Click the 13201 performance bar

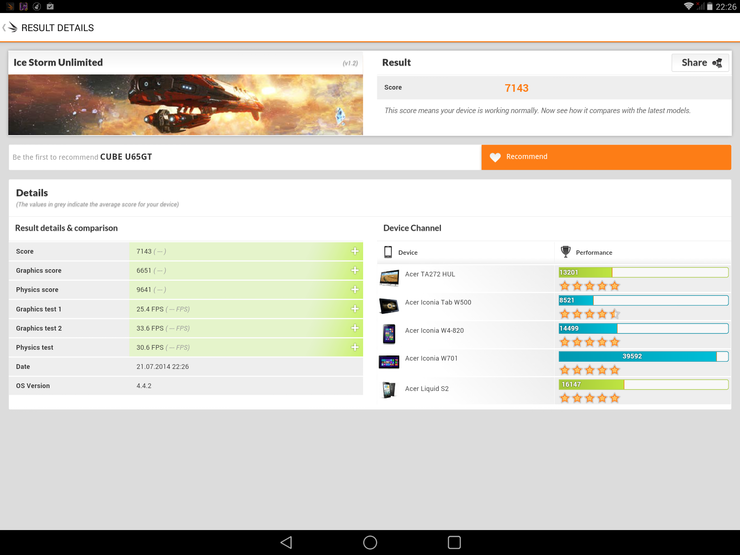point(643,272)
